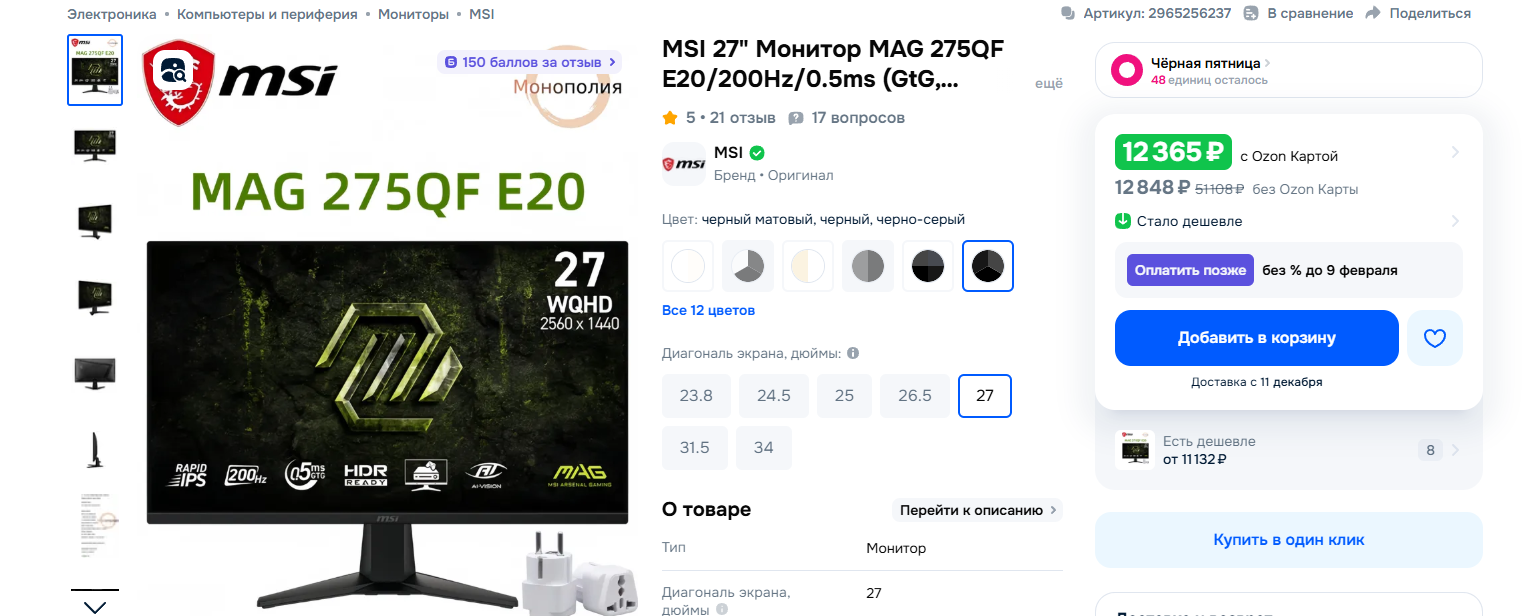Expand thumbnails with the down chevron
Image resolution: width=1524 pixels, height=616 pixels.
click(95, 605)
